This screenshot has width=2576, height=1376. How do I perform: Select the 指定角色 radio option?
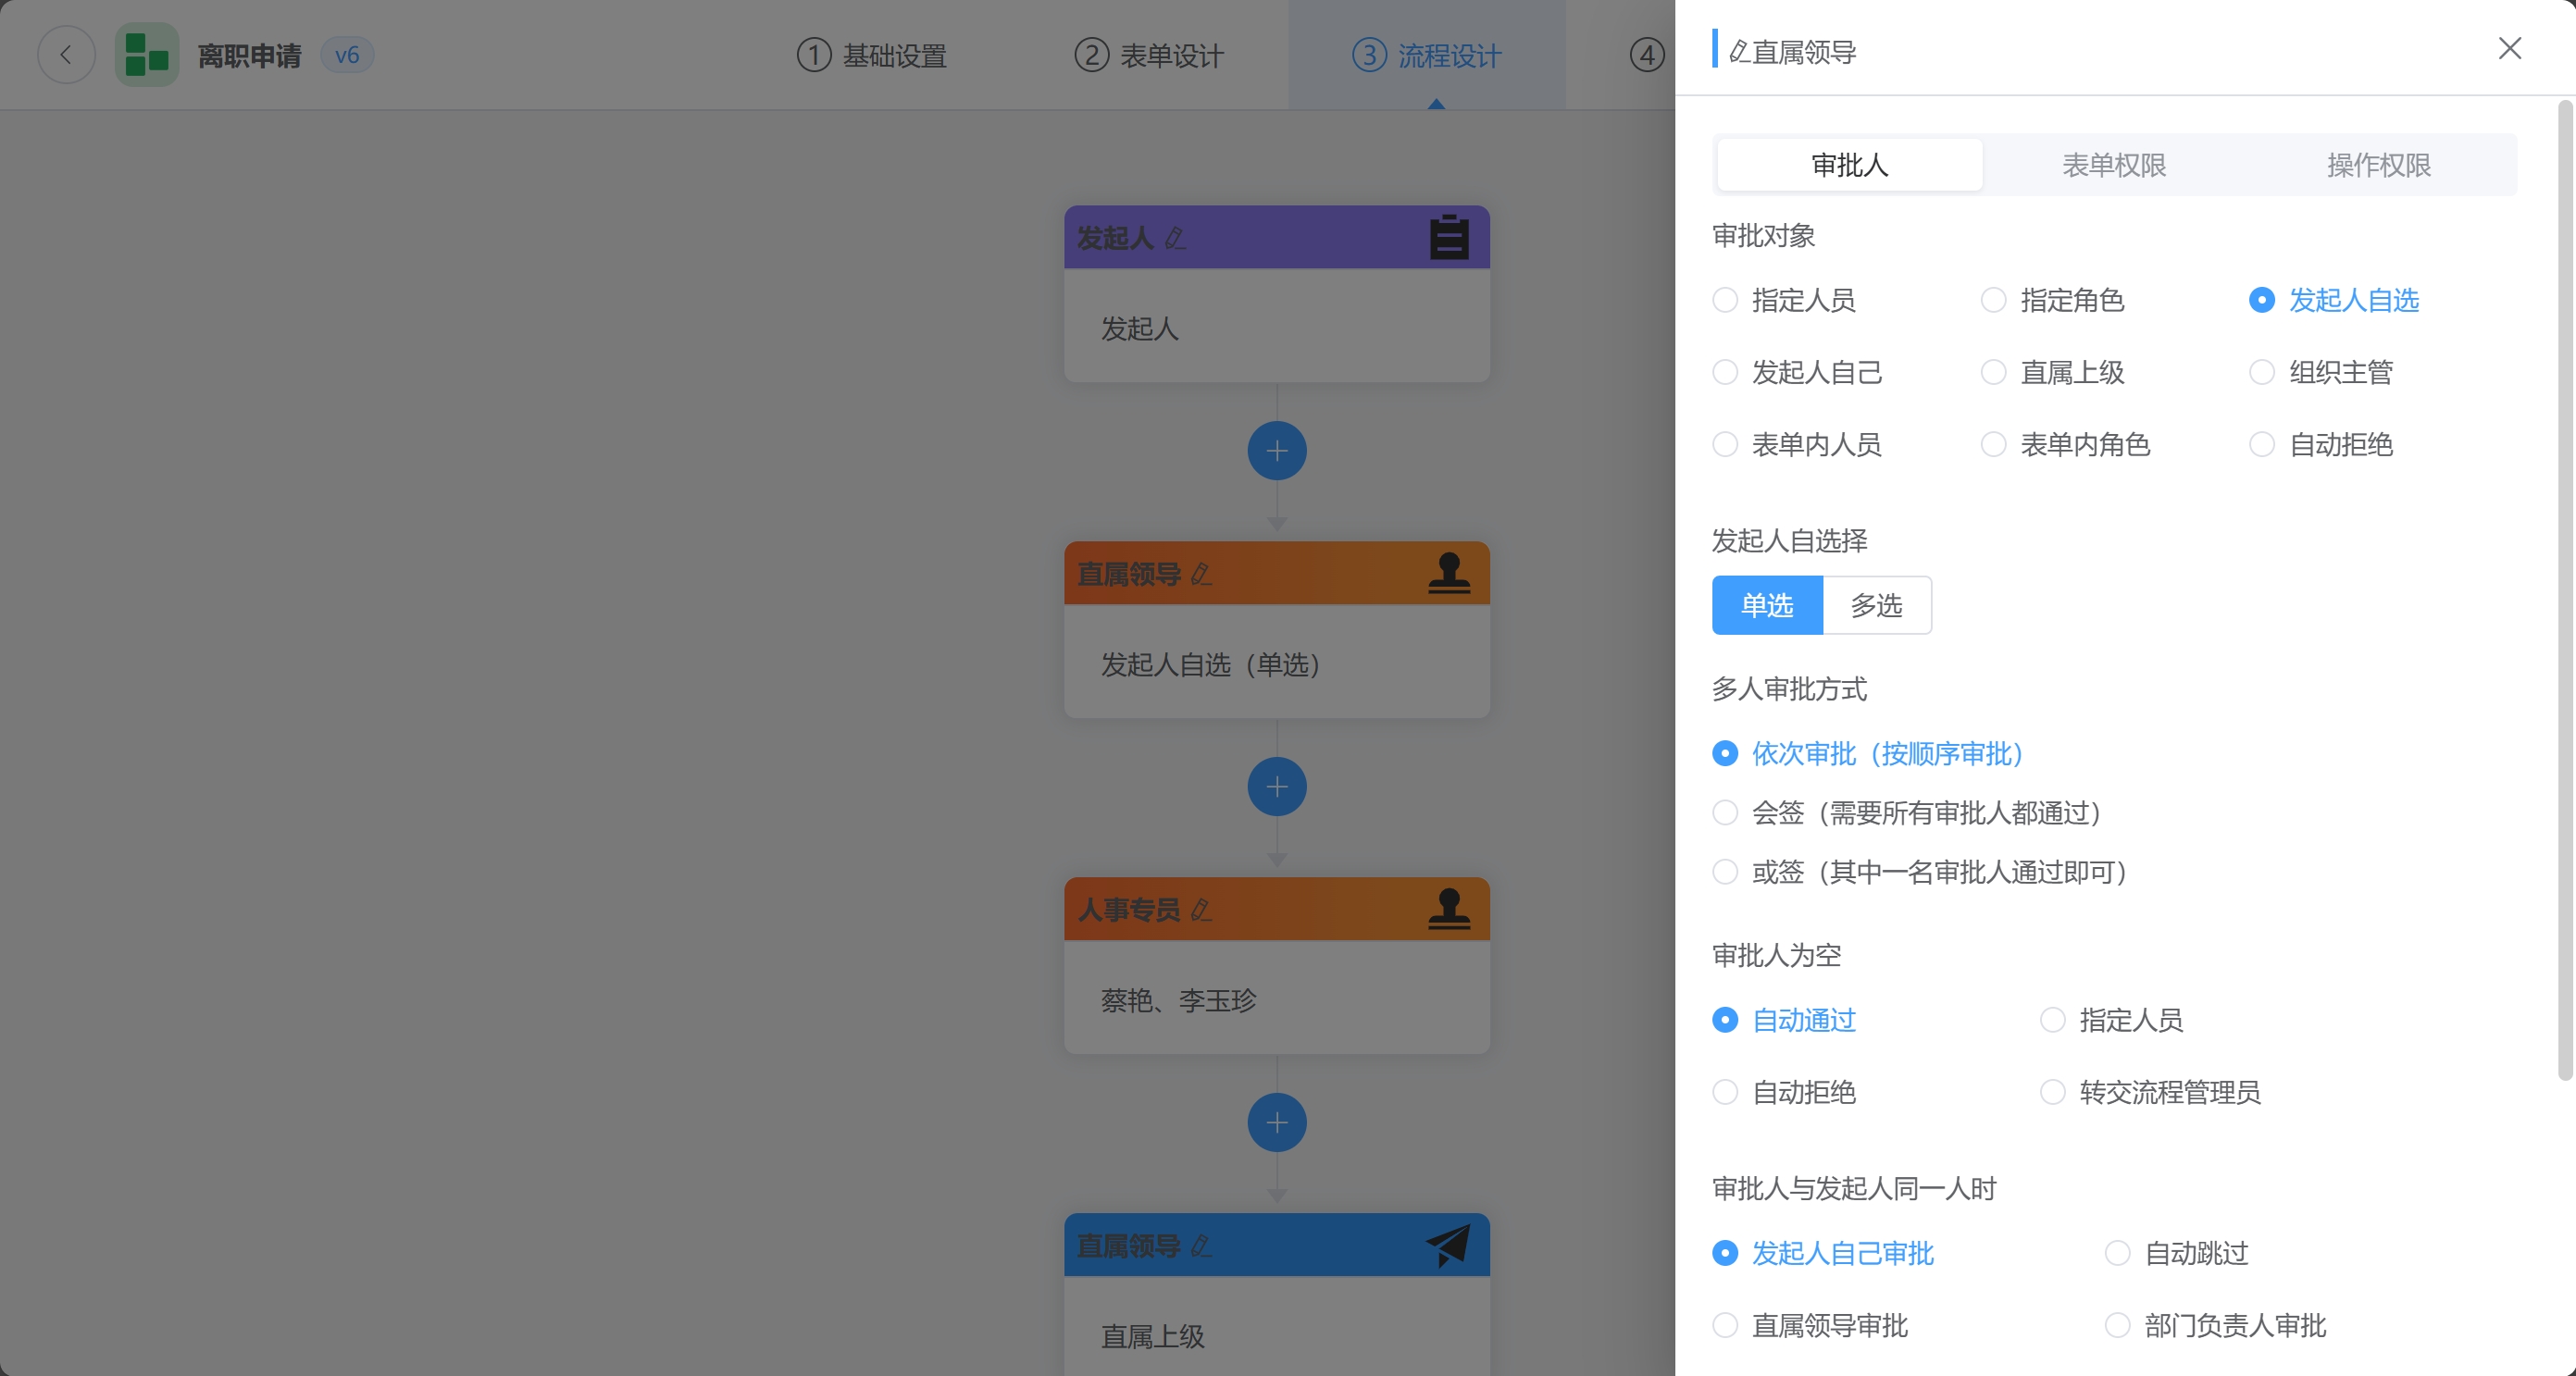click(1994, 300)
